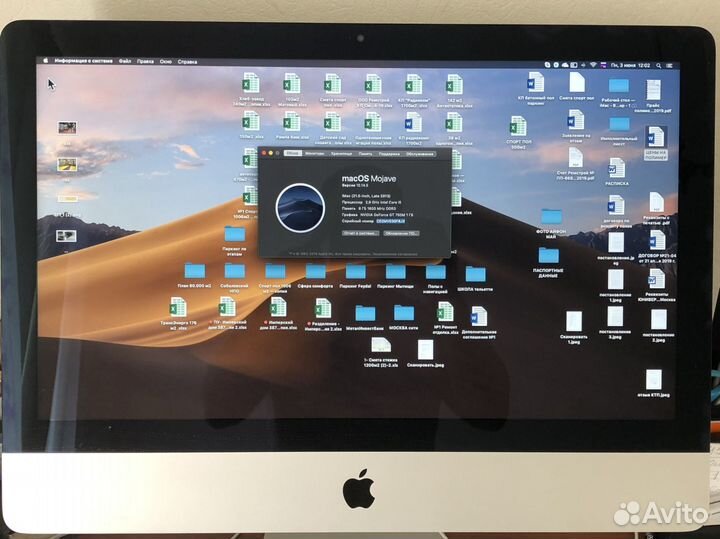Select the Исполнительный лист folder

(619, 131)
